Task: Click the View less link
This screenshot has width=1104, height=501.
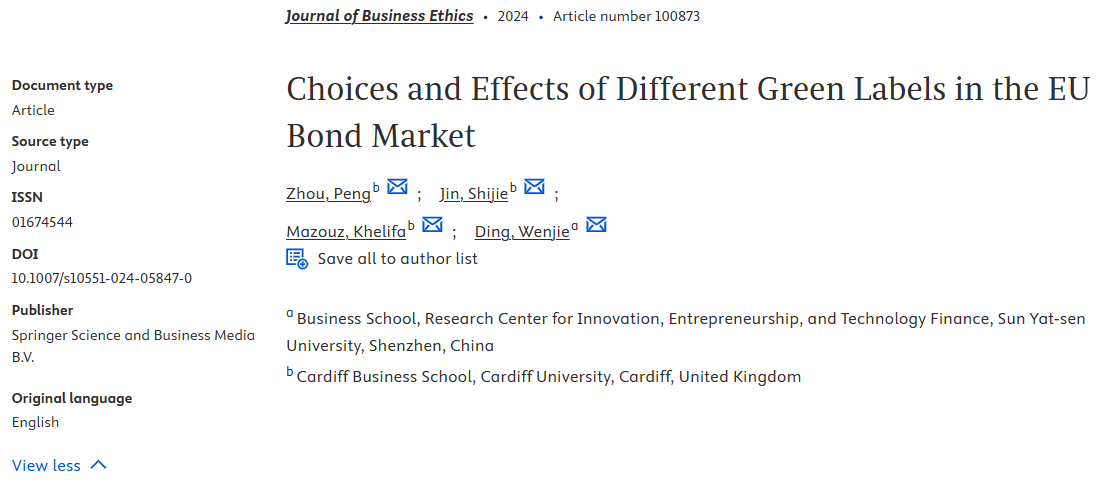Action: (46, 465)
